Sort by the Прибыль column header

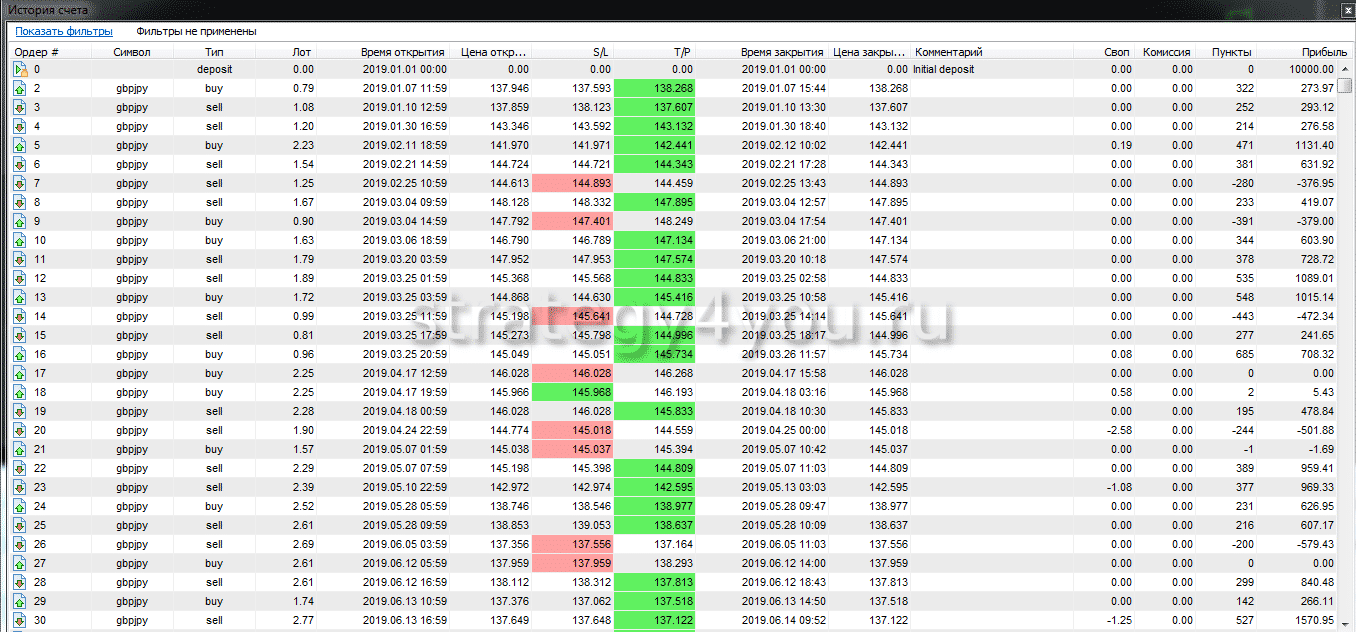pos(1310,52)
